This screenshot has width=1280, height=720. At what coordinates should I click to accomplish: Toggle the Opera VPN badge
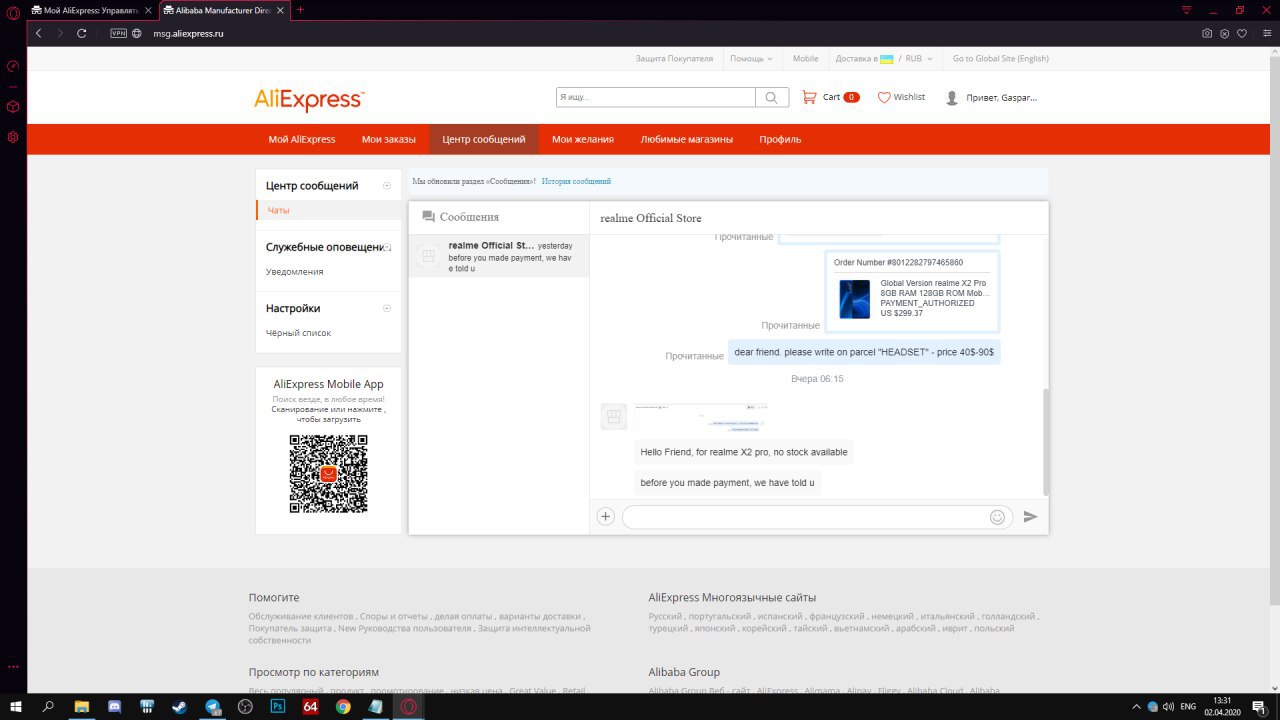[118, 33]
